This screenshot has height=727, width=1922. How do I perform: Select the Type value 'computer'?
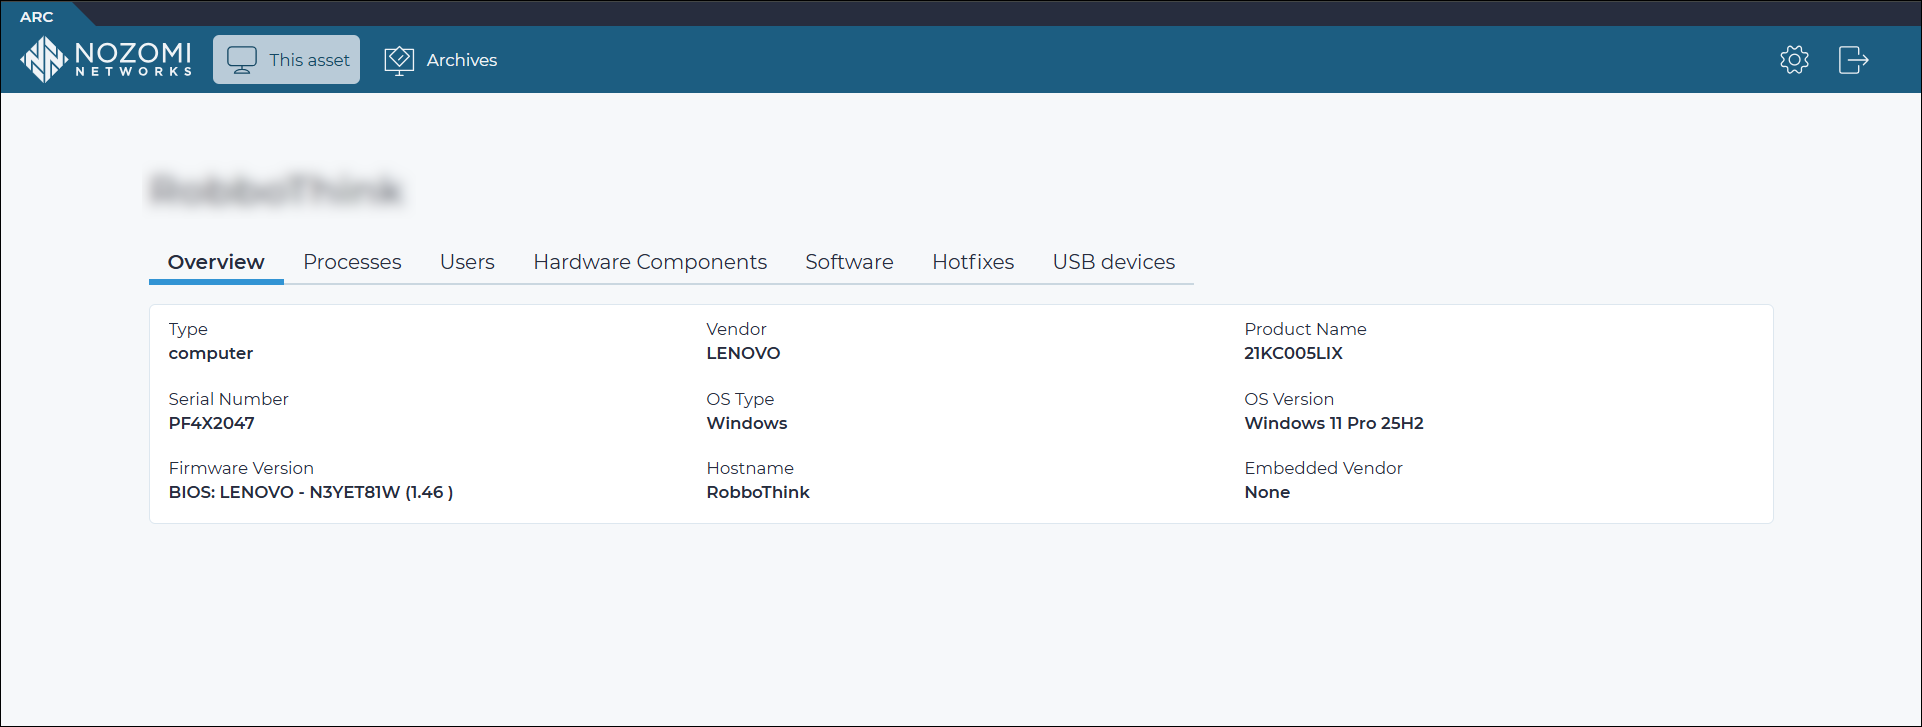[x=211, y=353]
